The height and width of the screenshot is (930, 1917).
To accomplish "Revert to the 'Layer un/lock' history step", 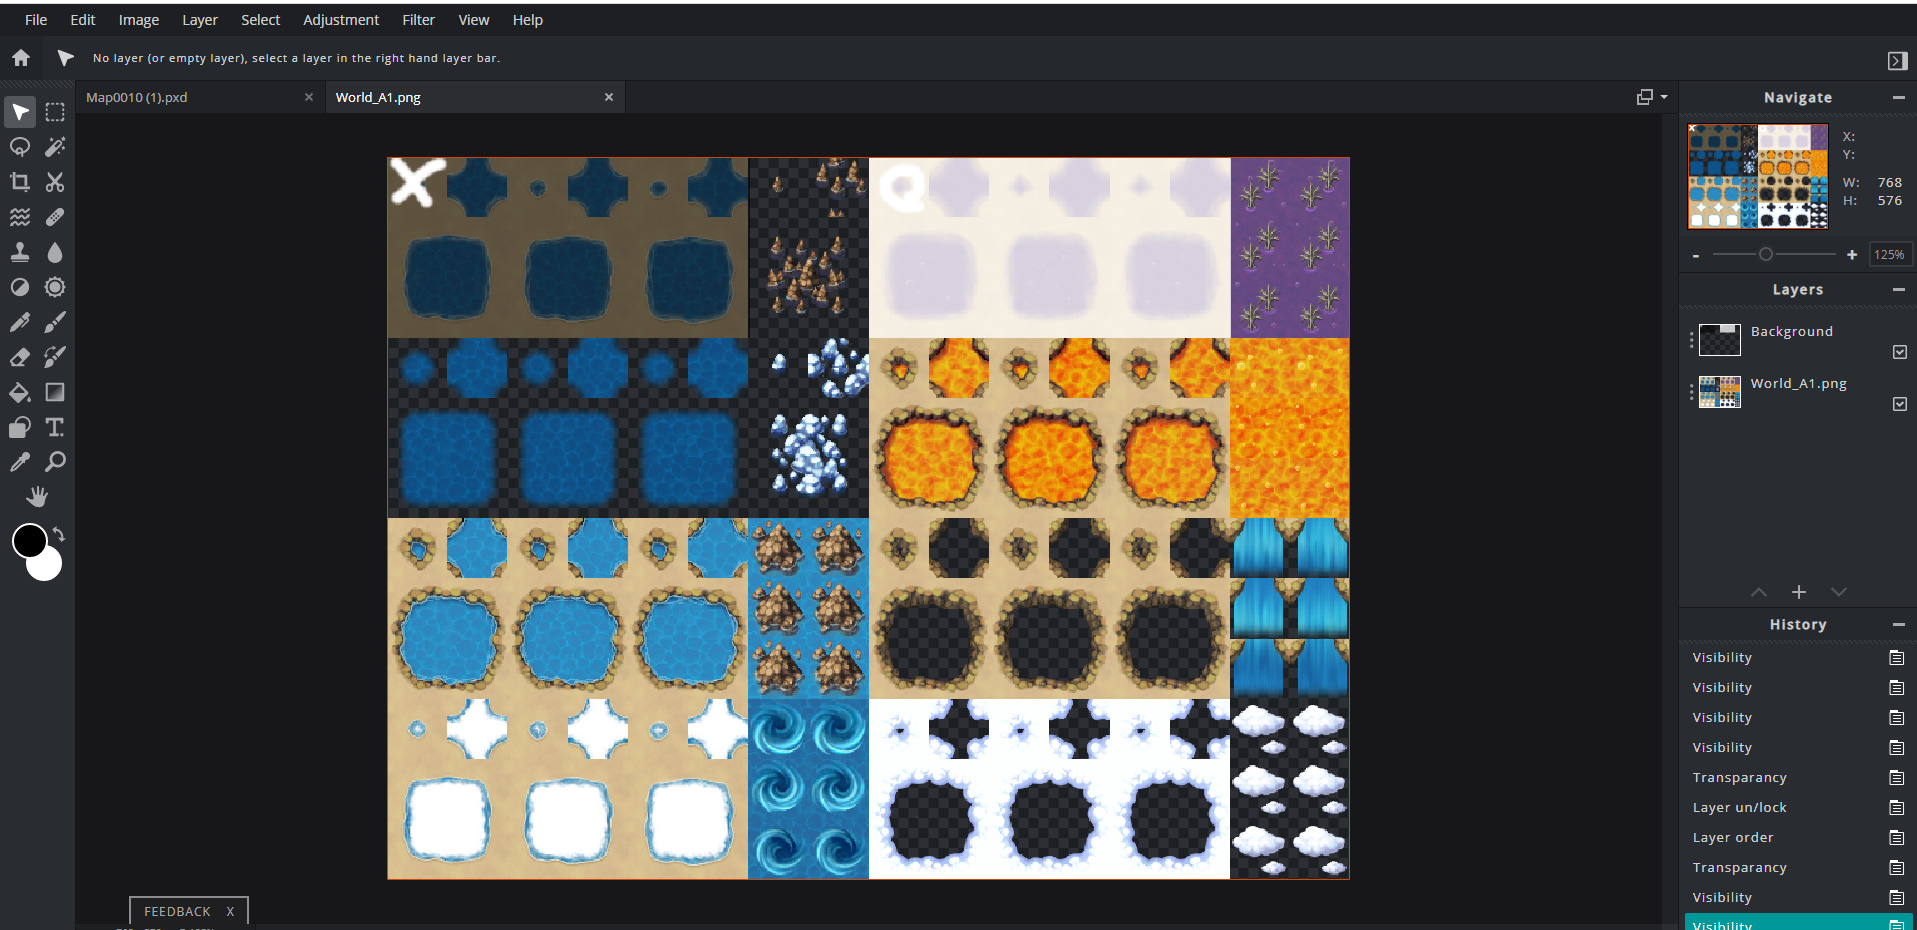I will point(1798,807).
